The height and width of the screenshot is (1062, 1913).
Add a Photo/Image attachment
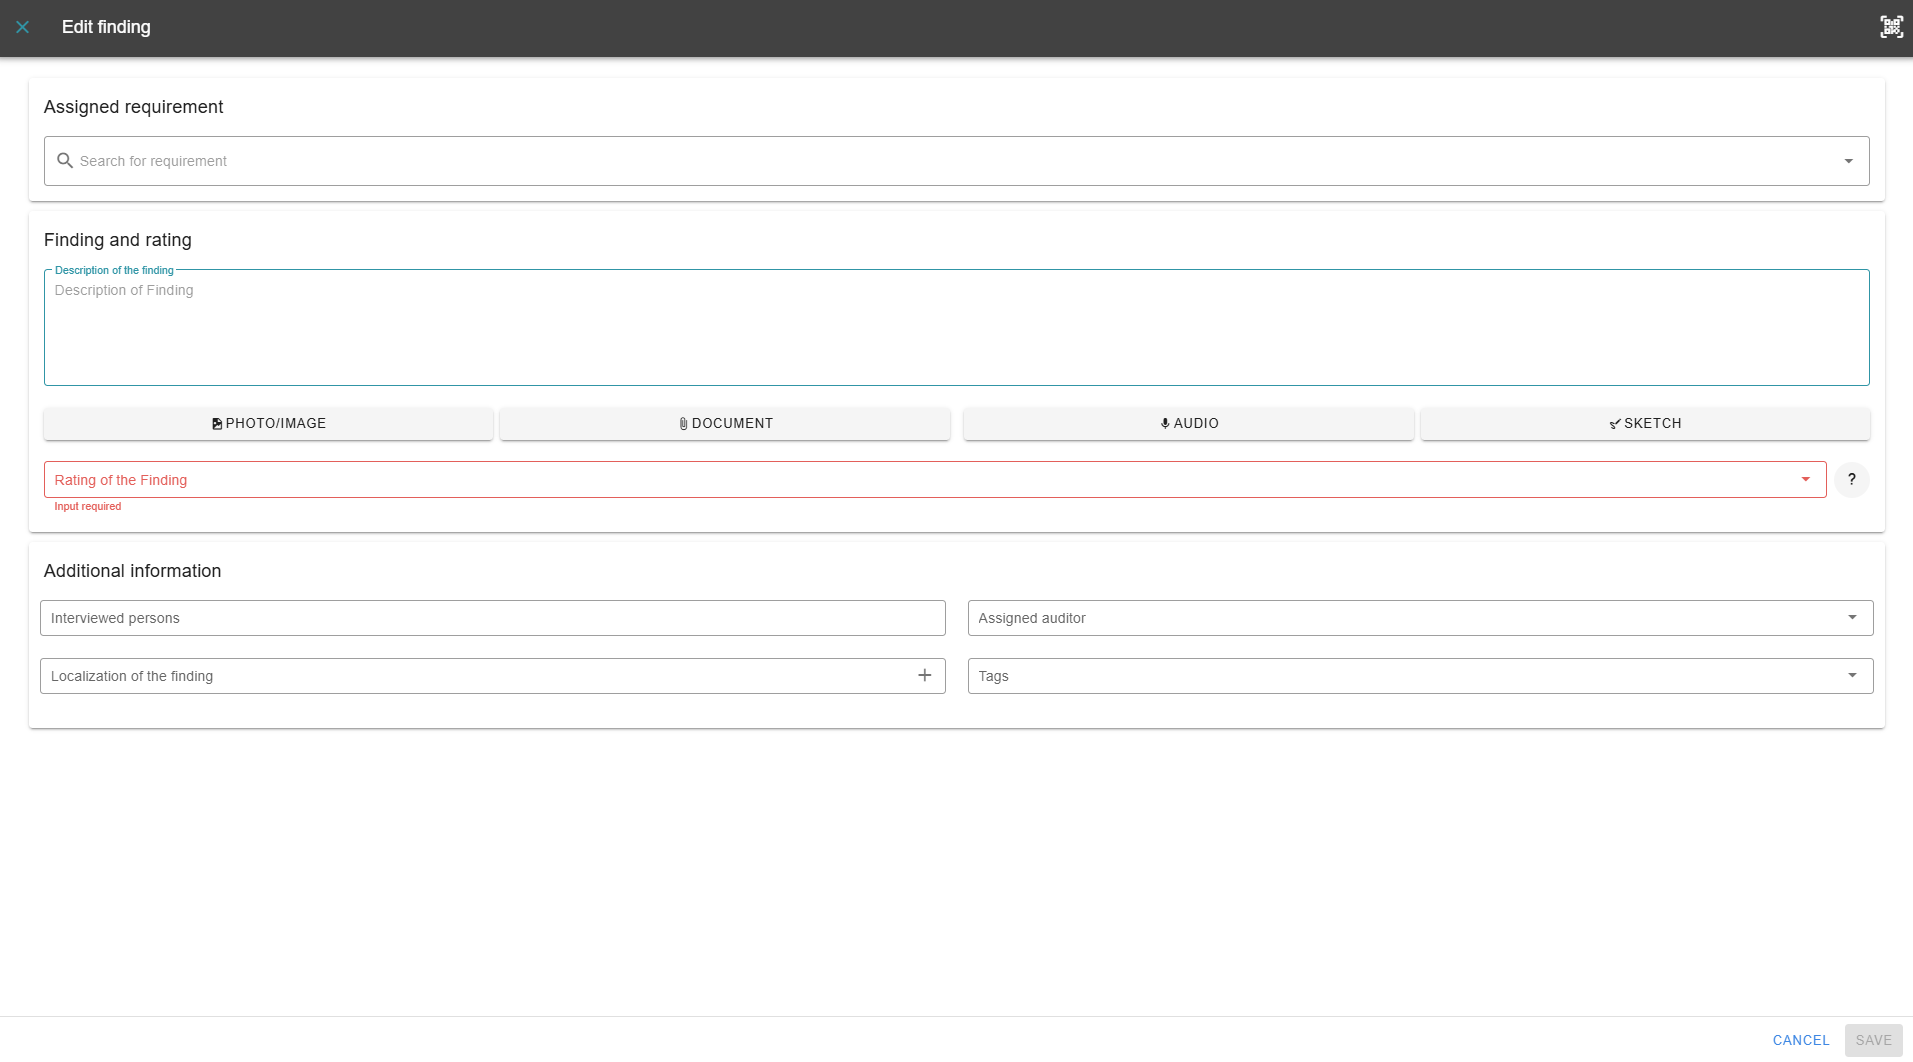click(x=268, y=424)
